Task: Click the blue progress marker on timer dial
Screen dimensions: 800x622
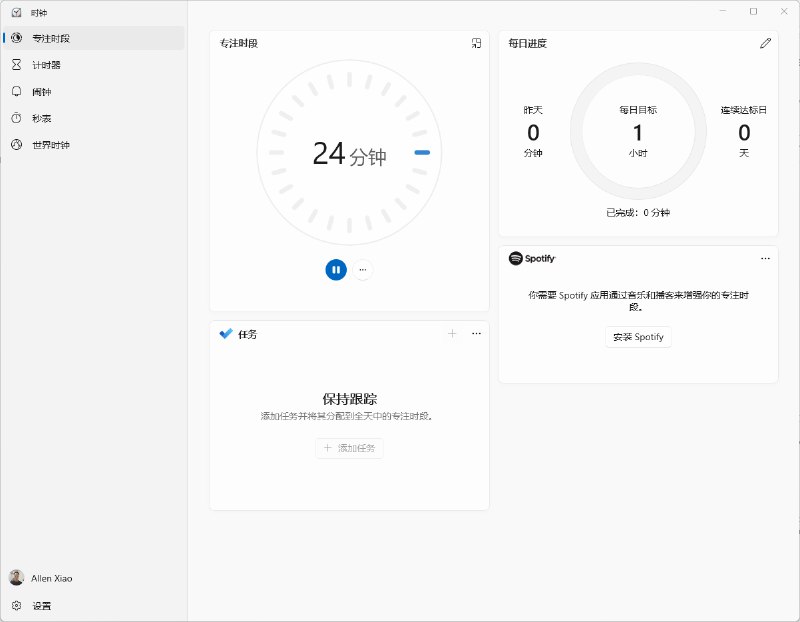Action: [422, 153]
